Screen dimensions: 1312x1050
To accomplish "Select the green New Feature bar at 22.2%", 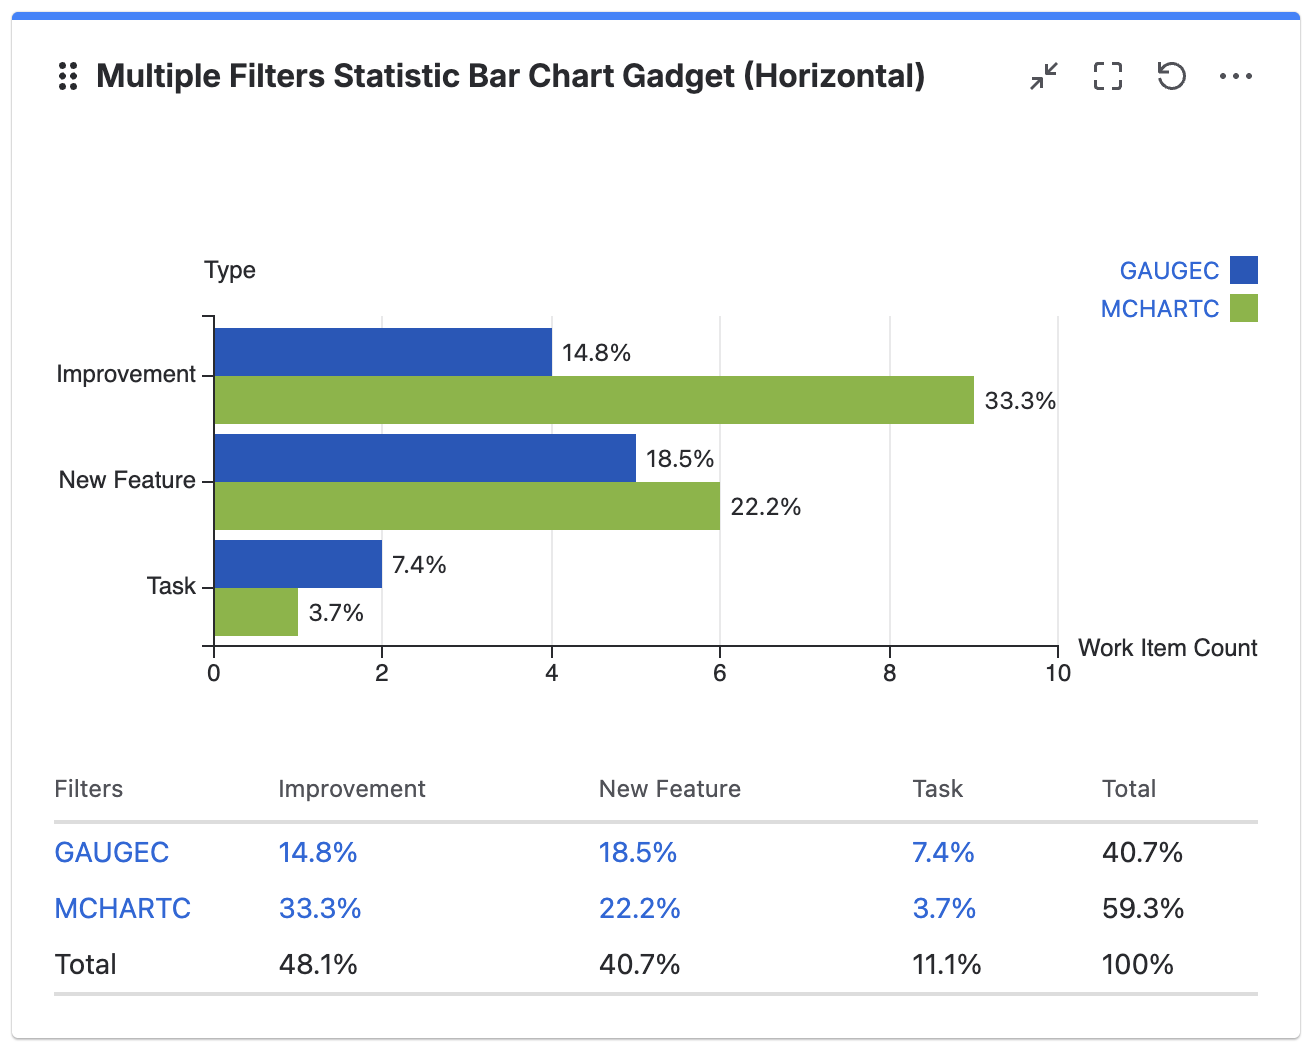I will tap(467, 506).
